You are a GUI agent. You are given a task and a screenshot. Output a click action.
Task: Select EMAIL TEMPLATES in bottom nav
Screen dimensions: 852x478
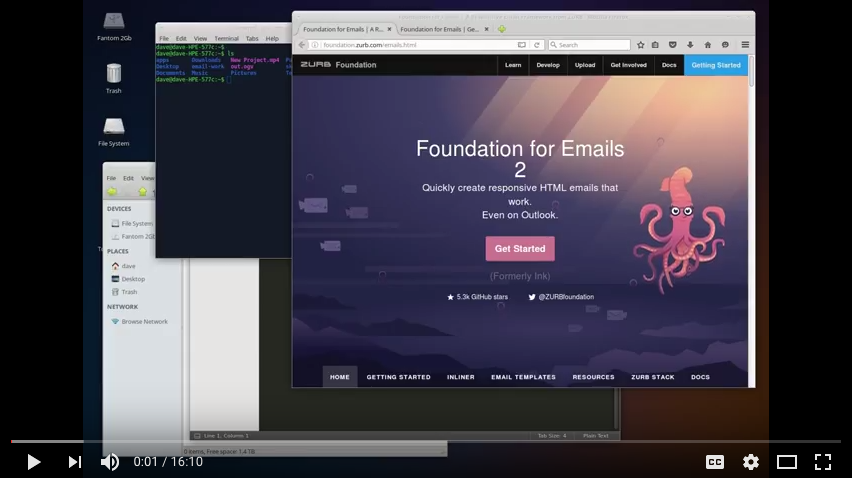(x=523, y=377)
